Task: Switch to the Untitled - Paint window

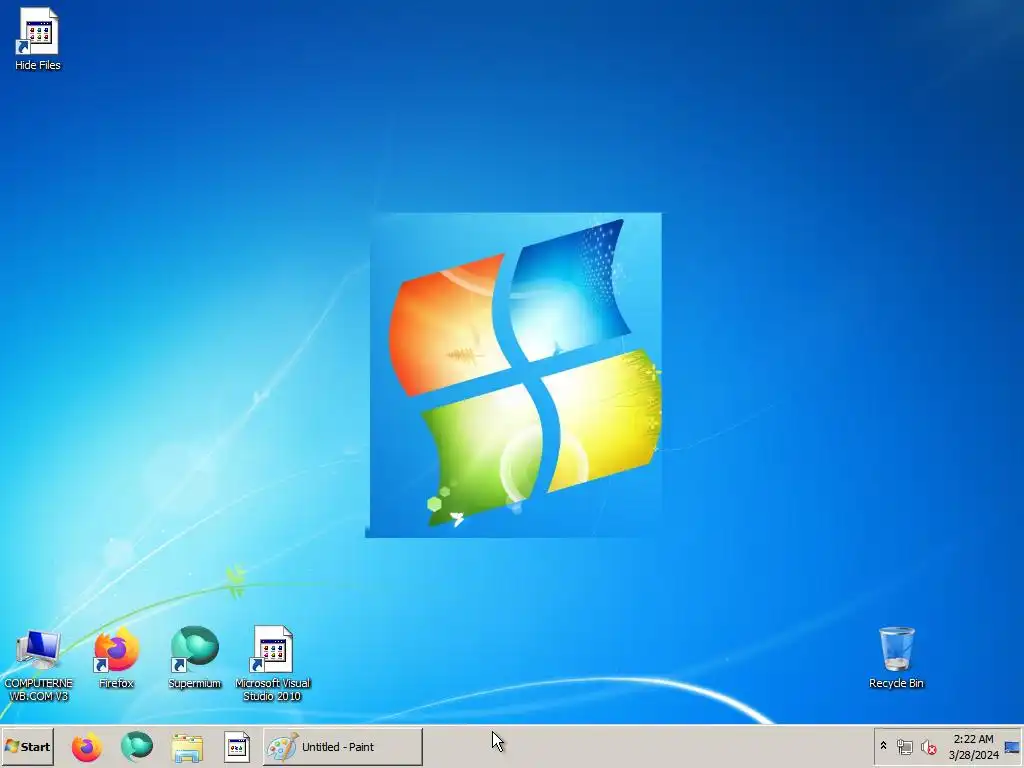Action: [x=343, y=746]
